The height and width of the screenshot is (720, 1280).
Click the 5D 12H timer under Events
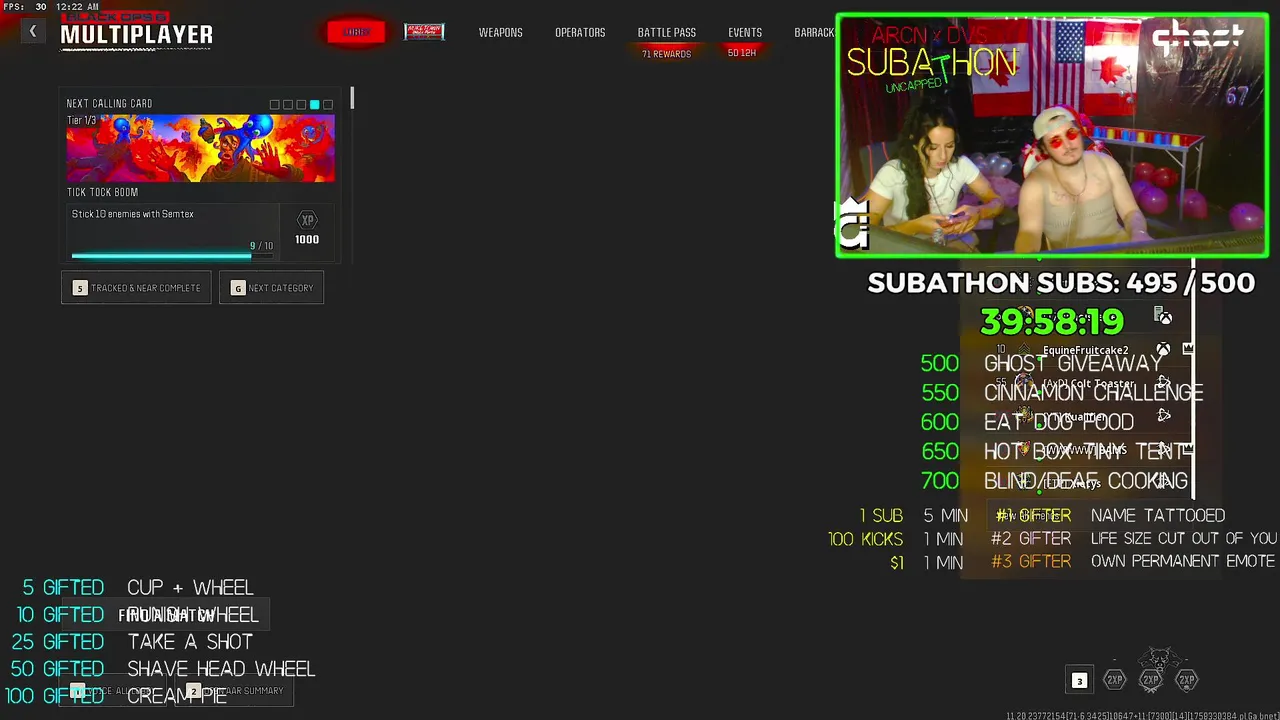point(742,53)
